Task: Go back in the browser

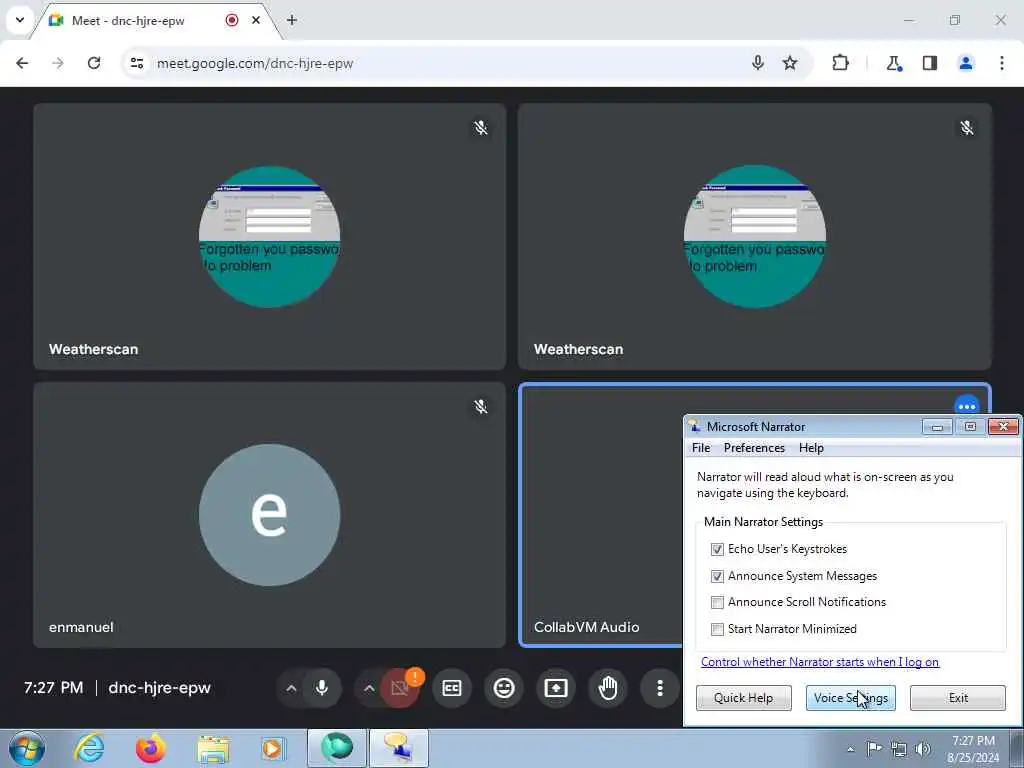Action: pyautogui.click(x=22, y=63)
